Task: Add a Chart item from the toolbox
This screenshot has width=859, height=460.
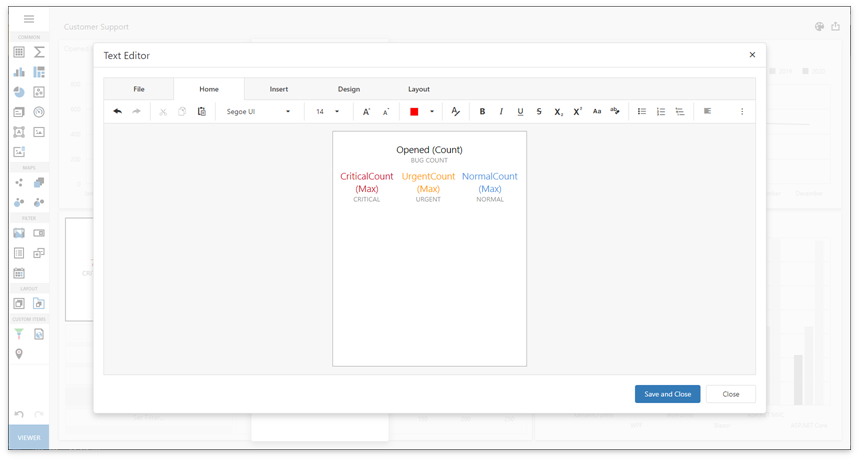Action: pos(19,72)
